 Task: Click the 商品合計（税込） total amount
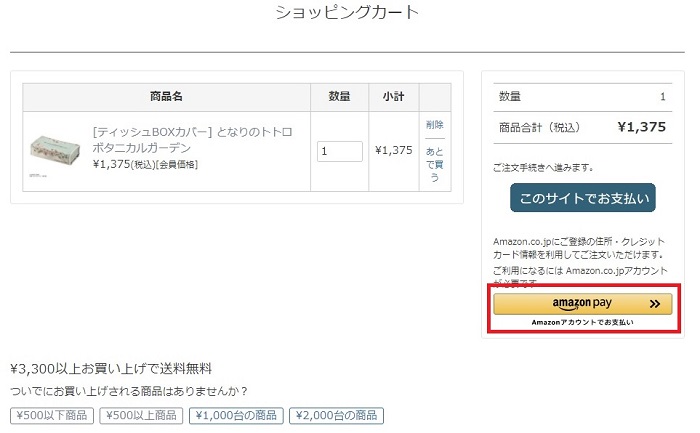[x=641, y=127]
